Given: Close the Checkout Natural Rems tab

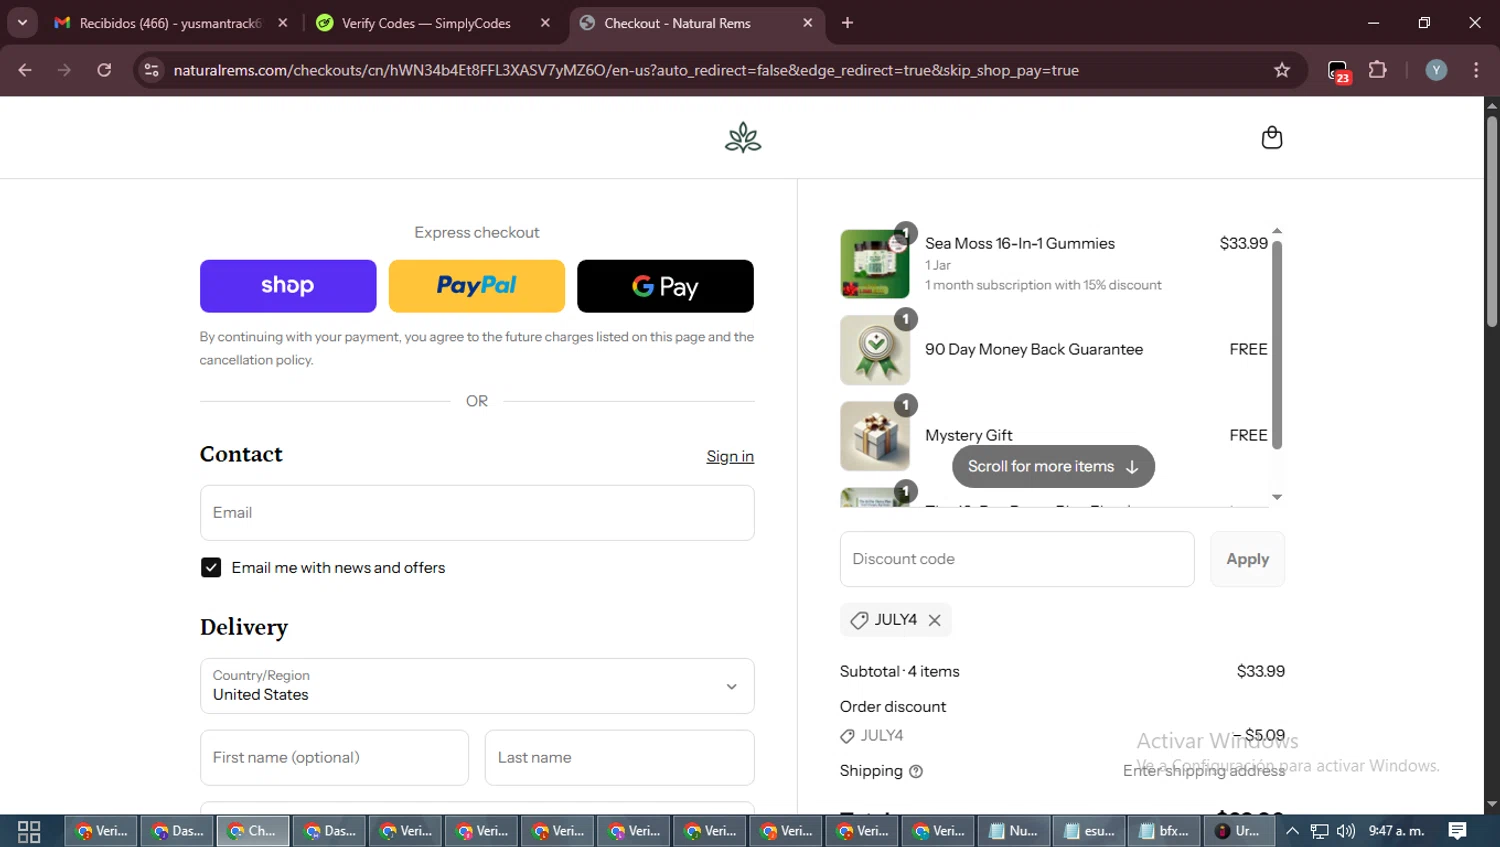Looking at the screenshot, I should tap(808, 23).
